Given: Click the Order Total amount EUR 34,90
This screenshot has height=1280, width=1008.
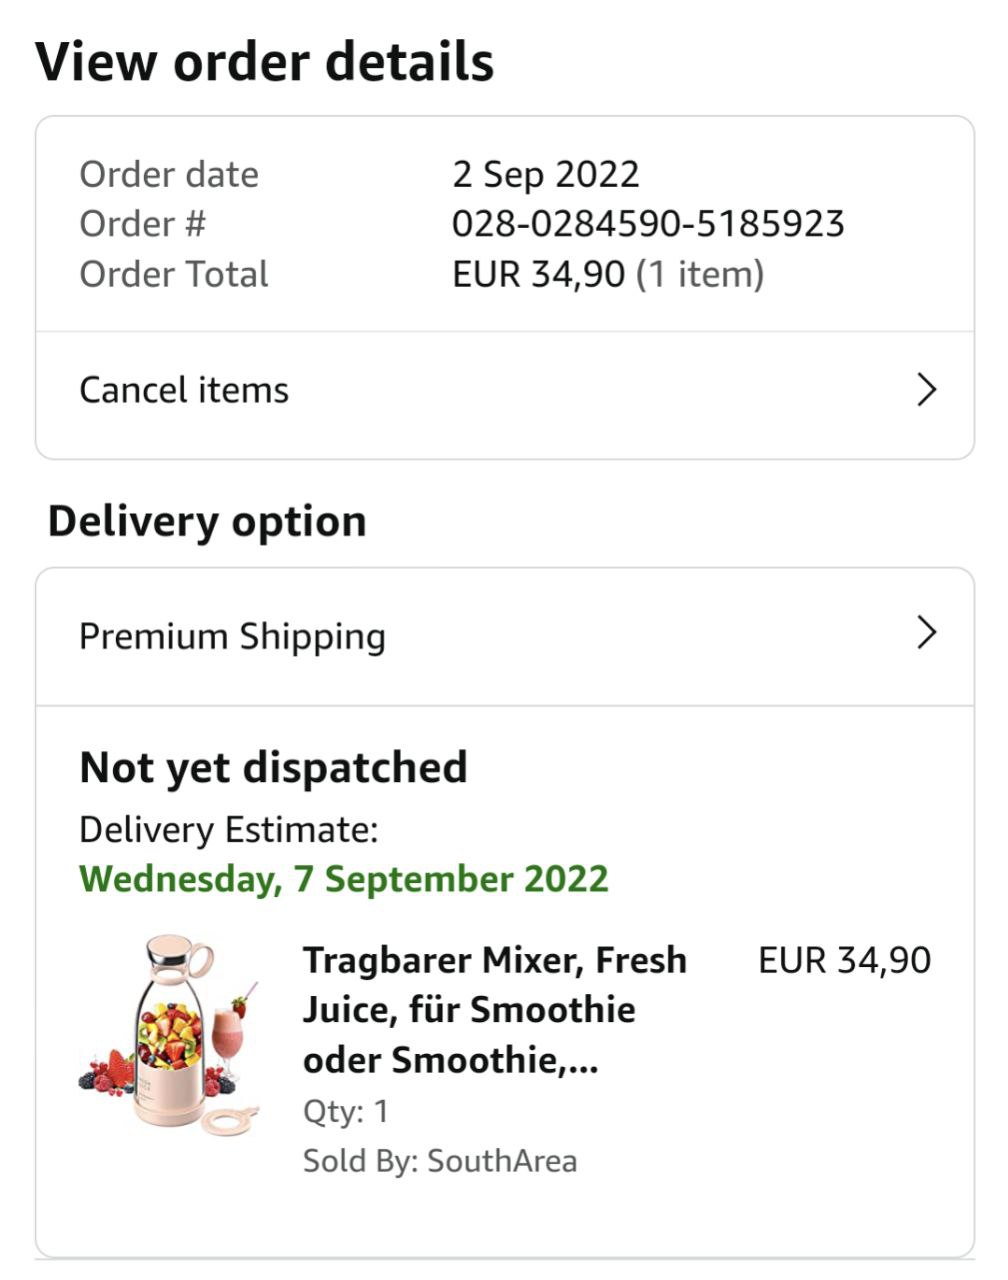Looking at the screenshot, I should [538, 274].
